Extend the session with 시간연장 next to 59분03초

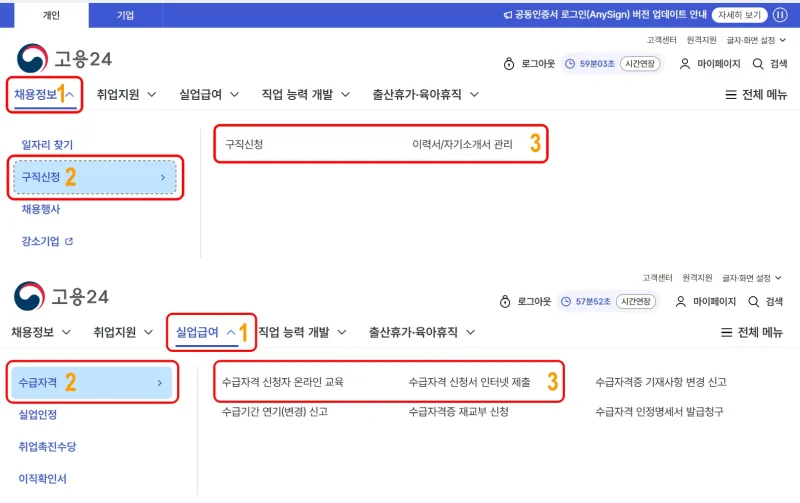640,64
